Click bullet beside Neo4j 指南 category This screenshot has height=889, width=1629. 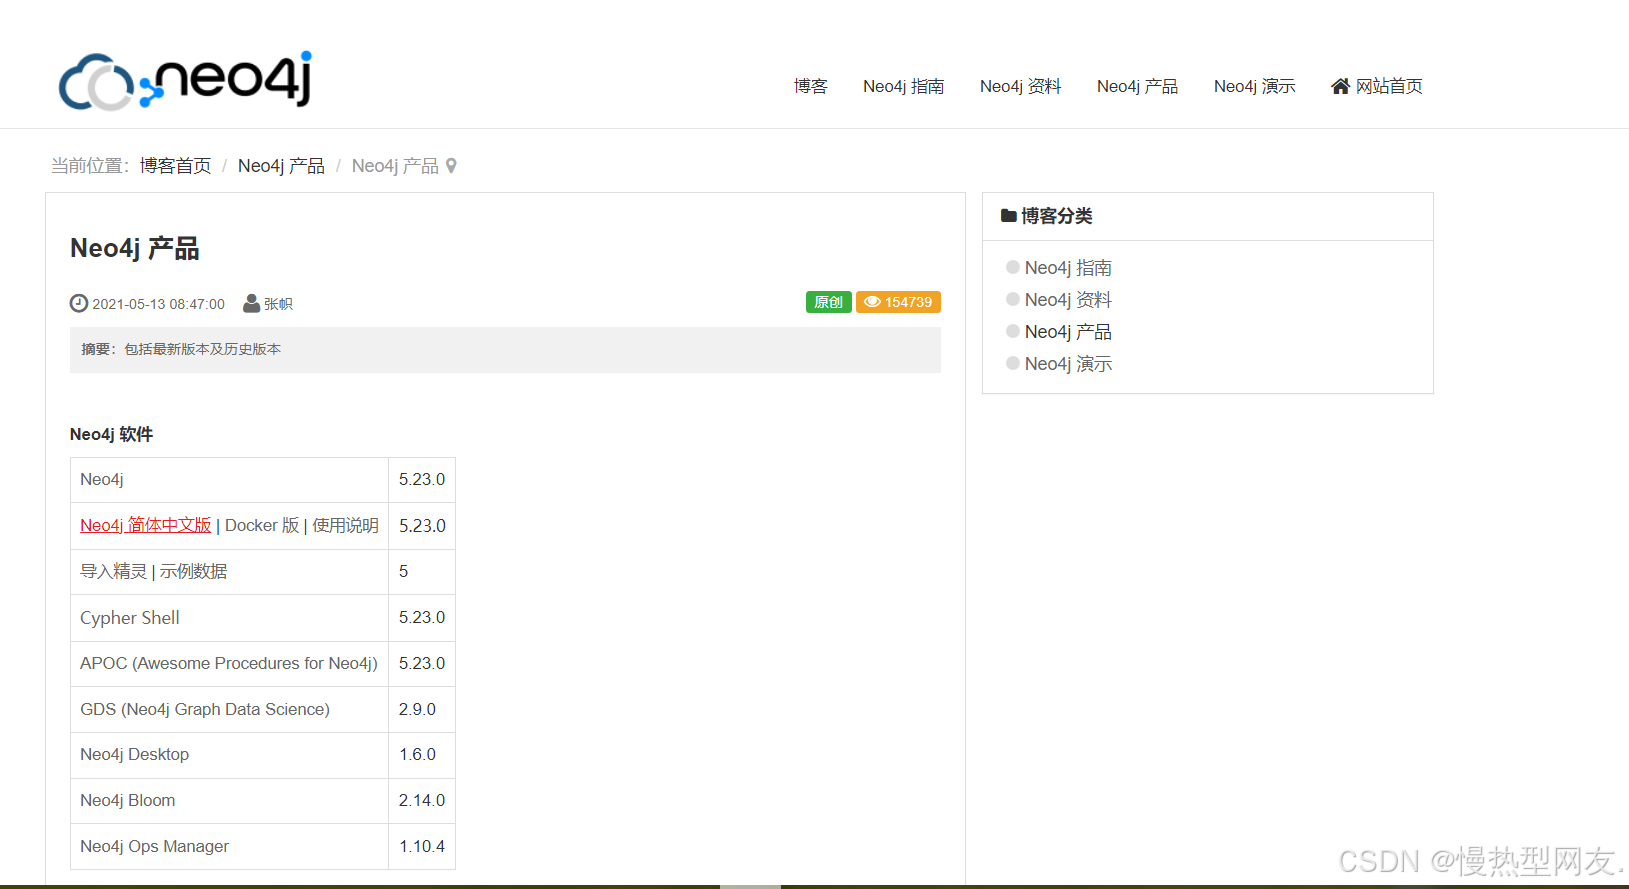tap(1013, 267)
